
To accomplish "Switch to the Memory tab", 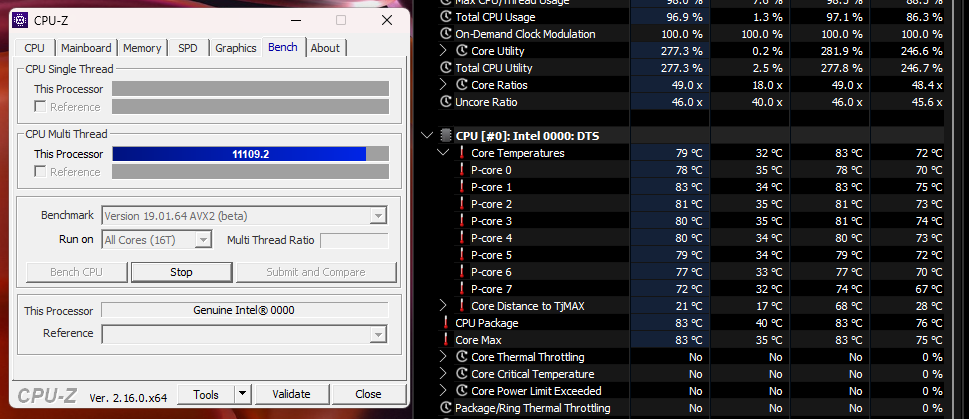I will click(142, 48).
